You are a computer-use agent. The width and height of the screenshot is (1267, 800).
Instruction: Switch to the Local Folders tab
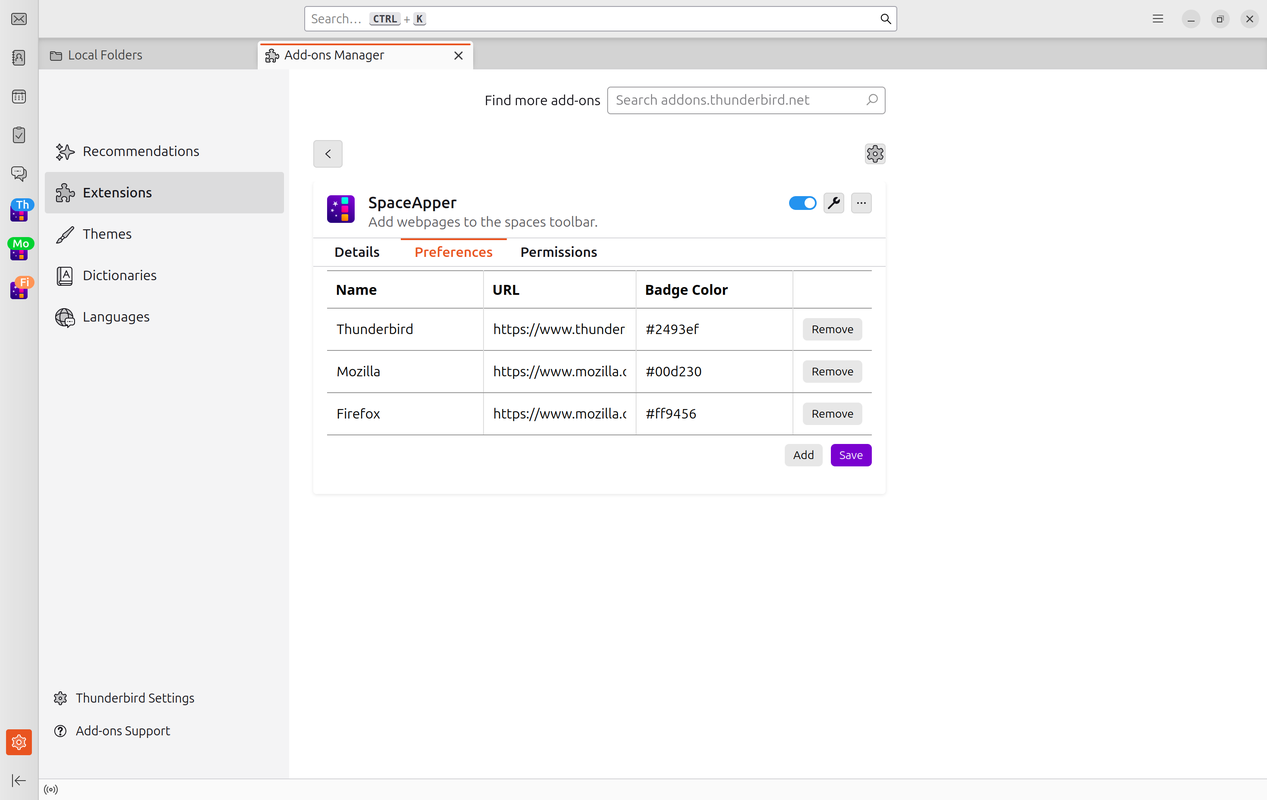pyautogui.click(x=149, y=55)
